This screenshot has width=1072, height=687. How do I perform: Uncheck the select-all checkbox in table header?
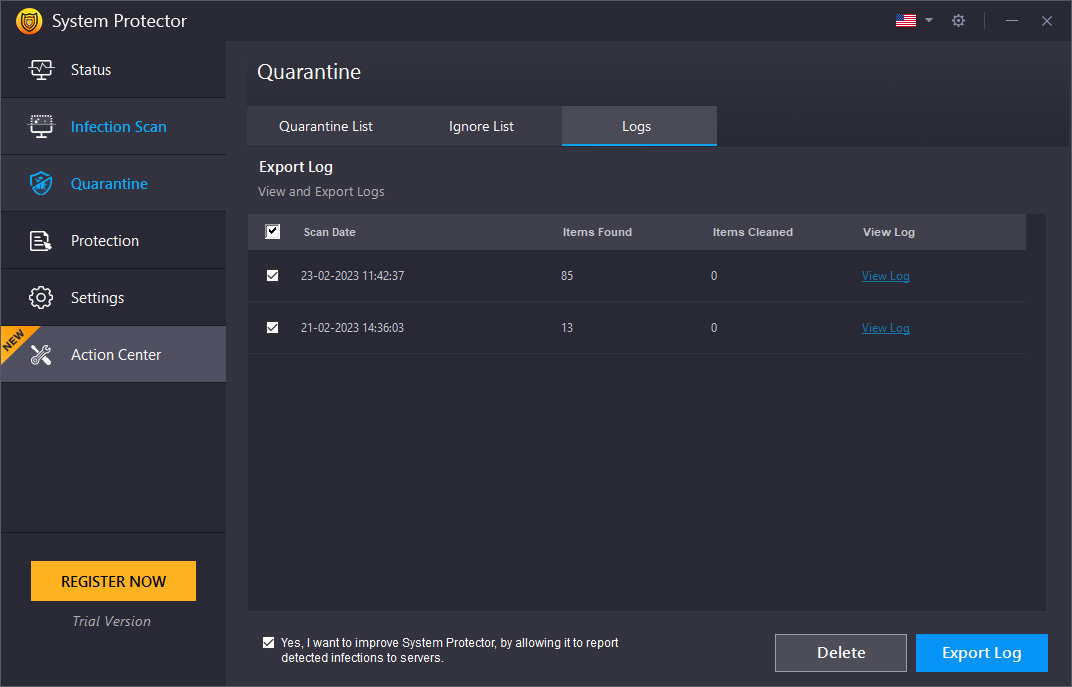272,231
